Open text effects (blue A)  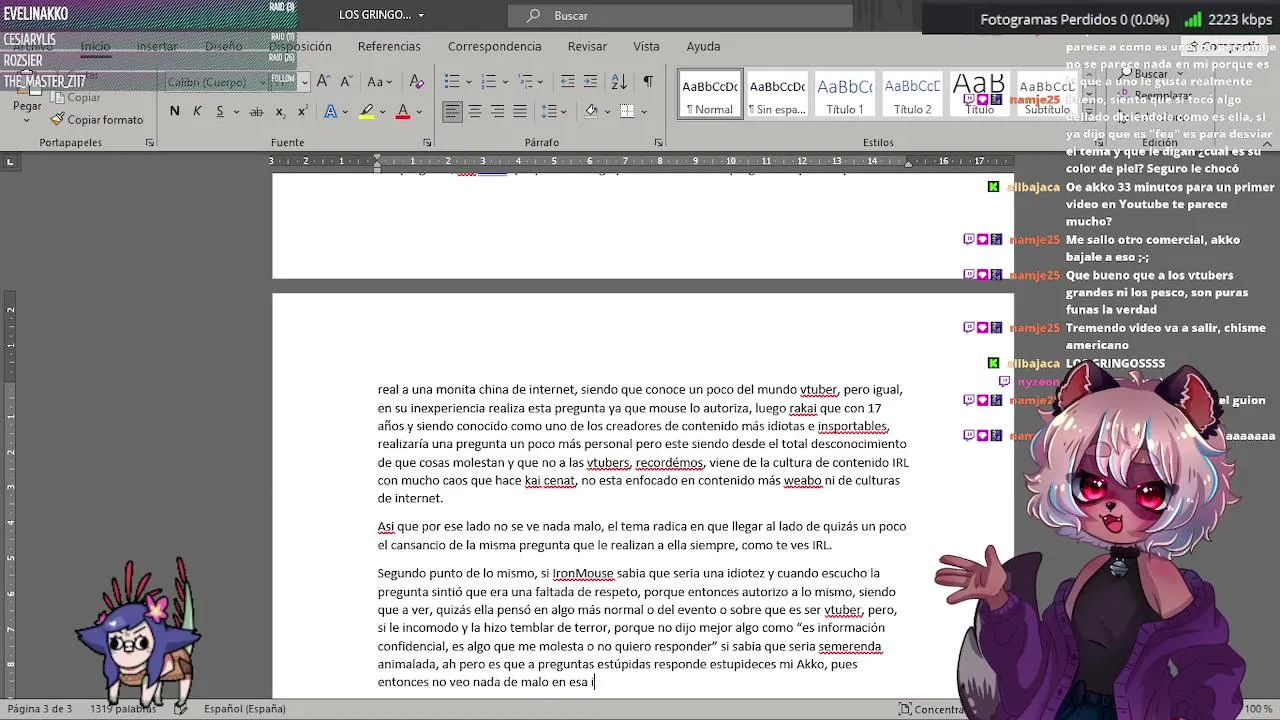click(x=331, y=111)
